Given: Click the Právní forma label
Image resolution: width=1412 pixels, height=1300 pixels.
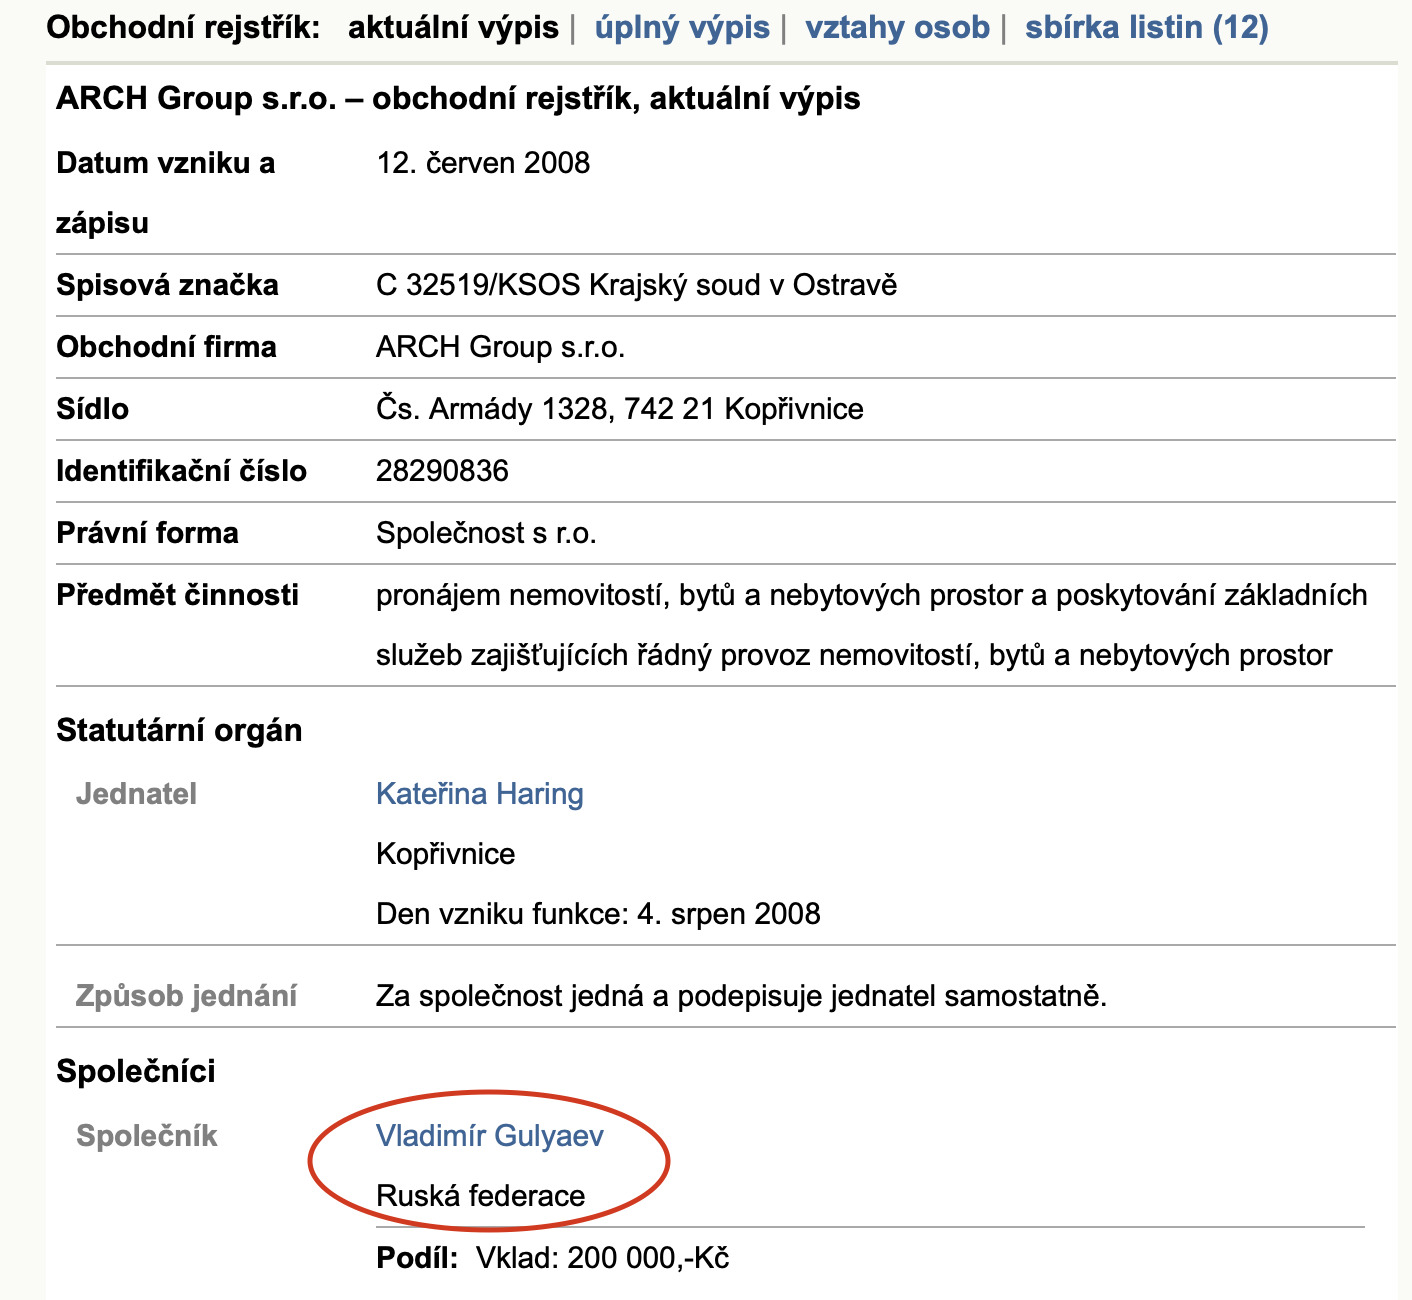Looking at the screenshot, I should (147, 533).
